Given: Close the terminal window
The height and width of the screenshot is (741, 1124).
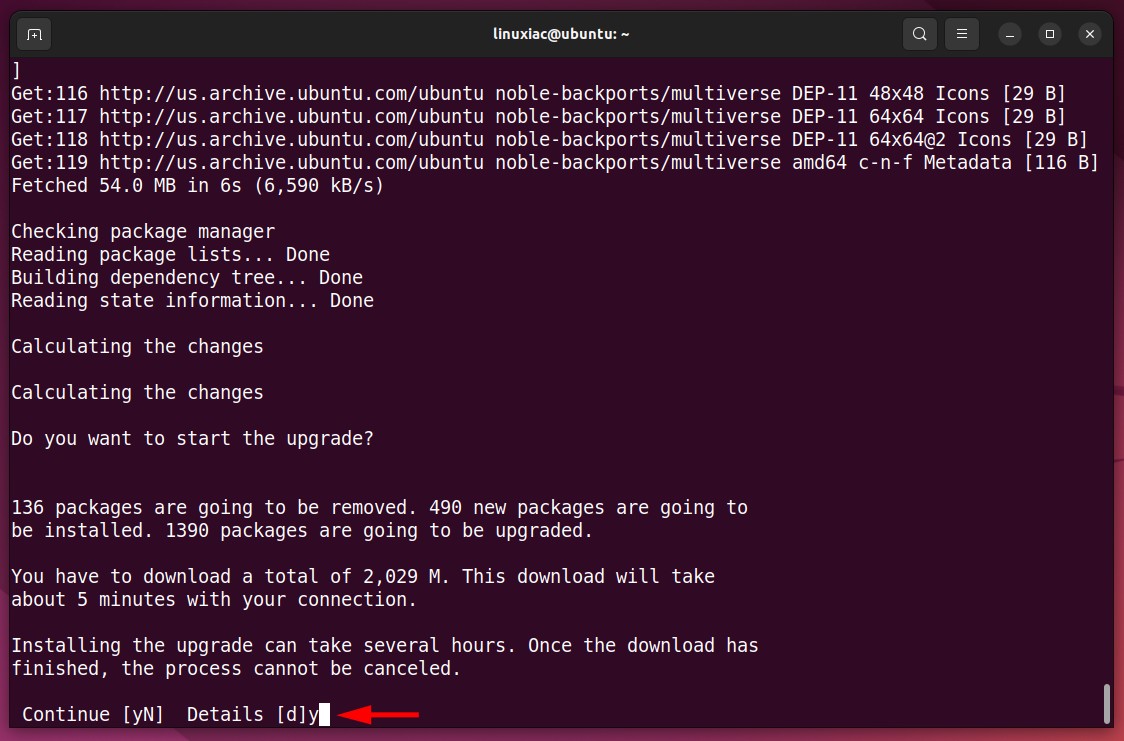Looking at the screenshot, I should click(x=1090, y=34).
